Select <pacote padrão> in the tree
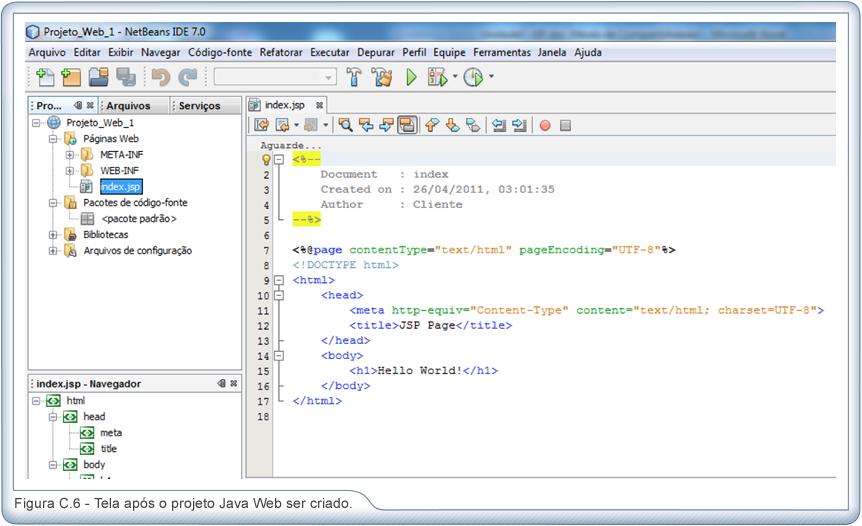 [x=139, y=219]
